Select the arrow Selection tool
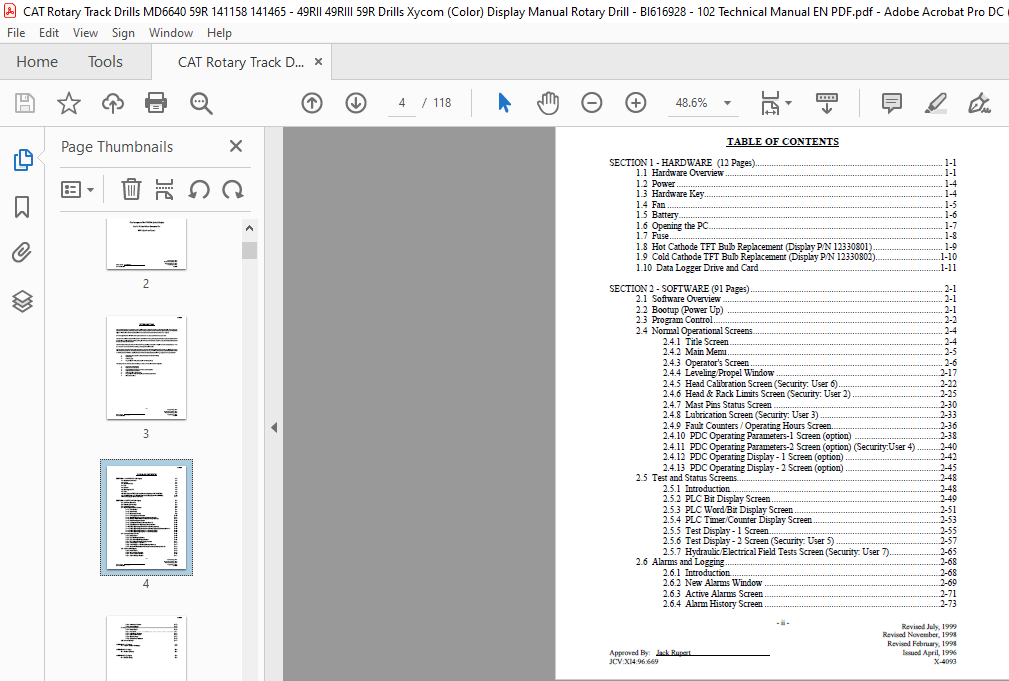 [x=504, y=103]
